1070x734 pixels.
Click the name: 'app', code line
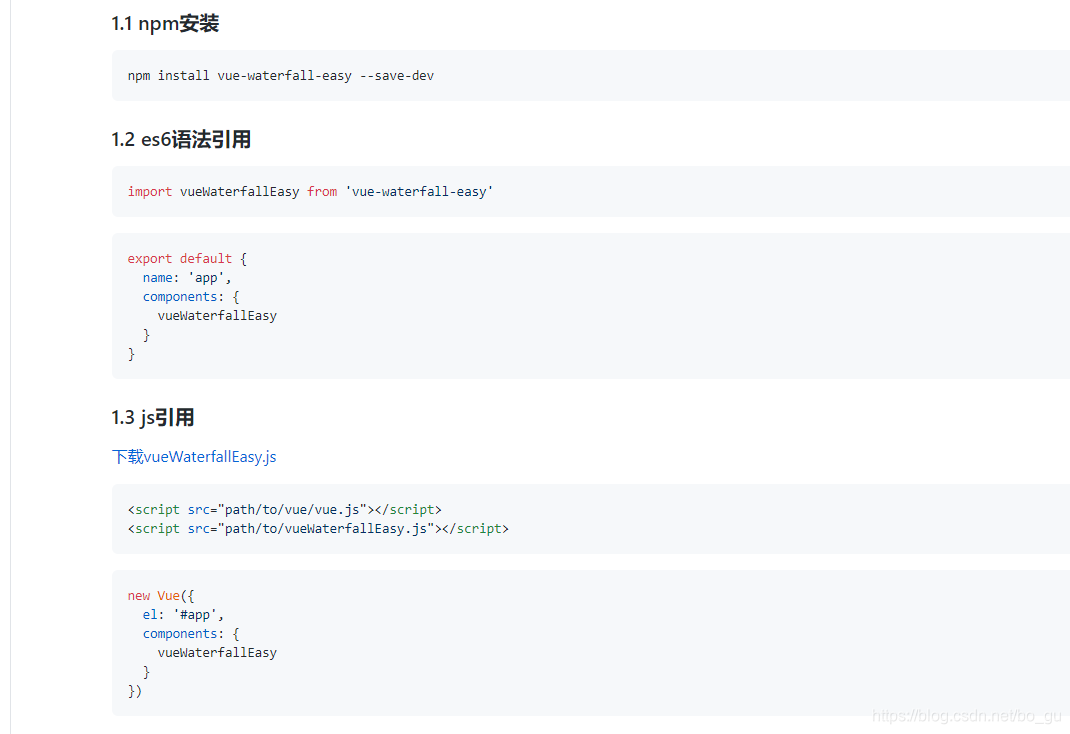coord(187,278)
